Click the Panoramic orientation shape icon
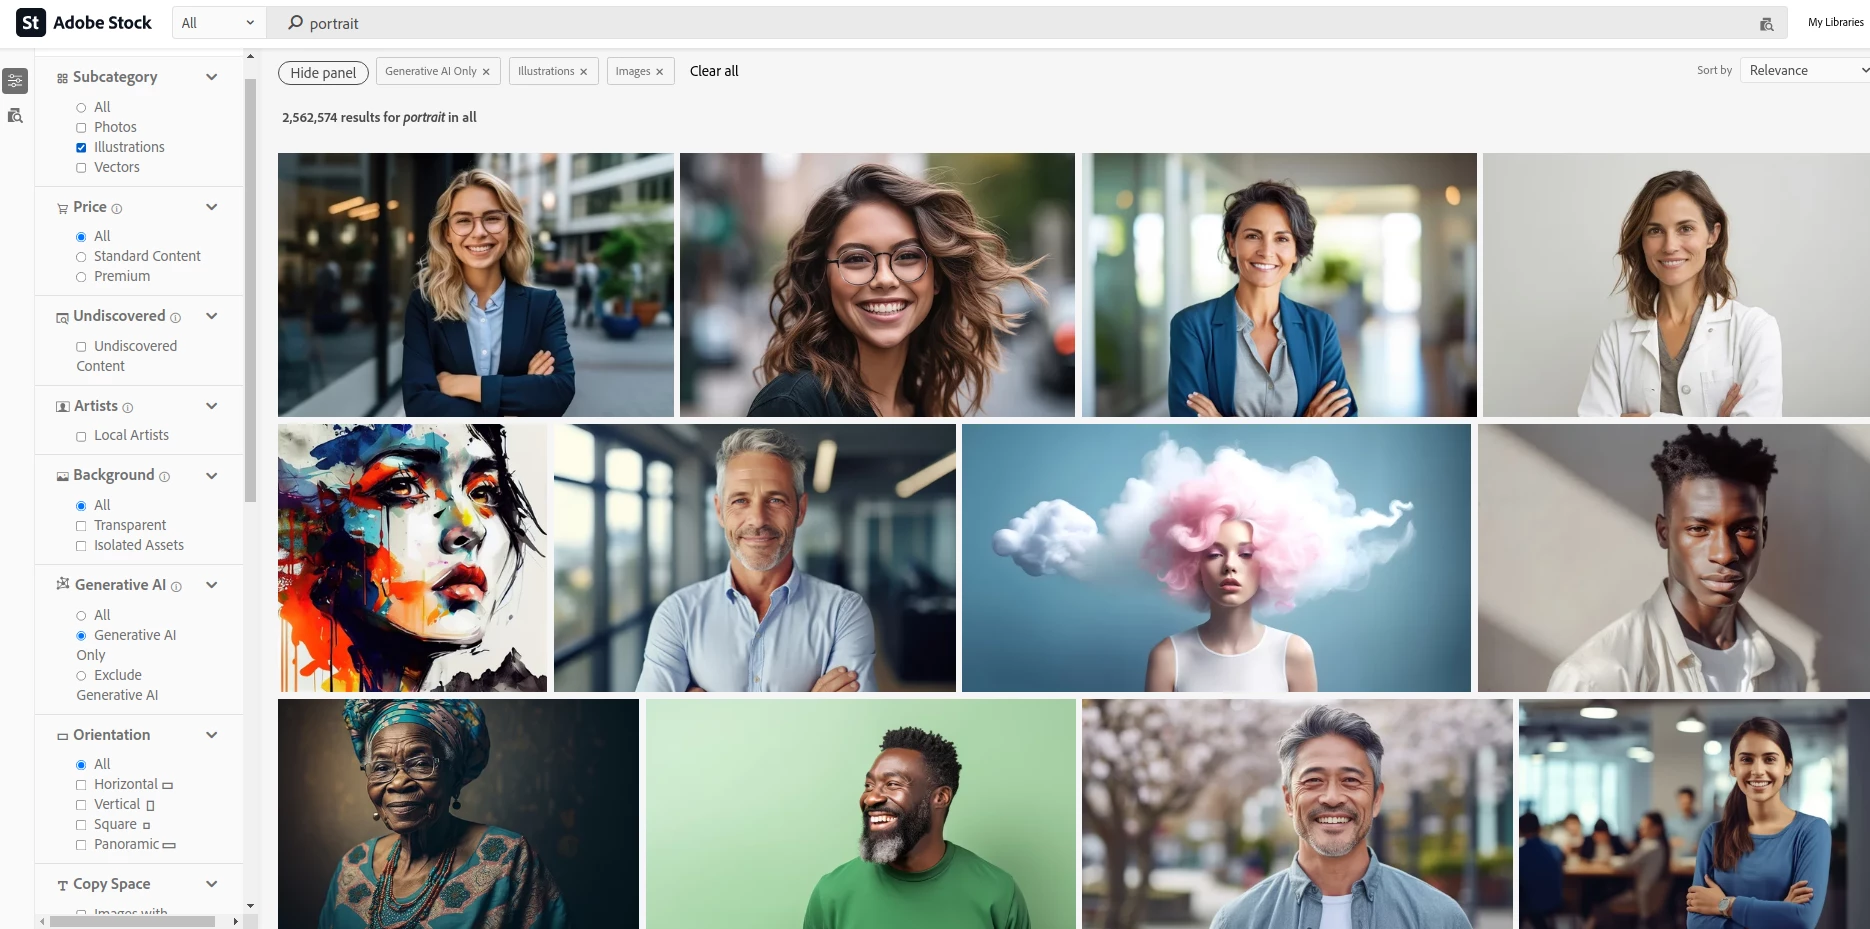 pos(170,846)
